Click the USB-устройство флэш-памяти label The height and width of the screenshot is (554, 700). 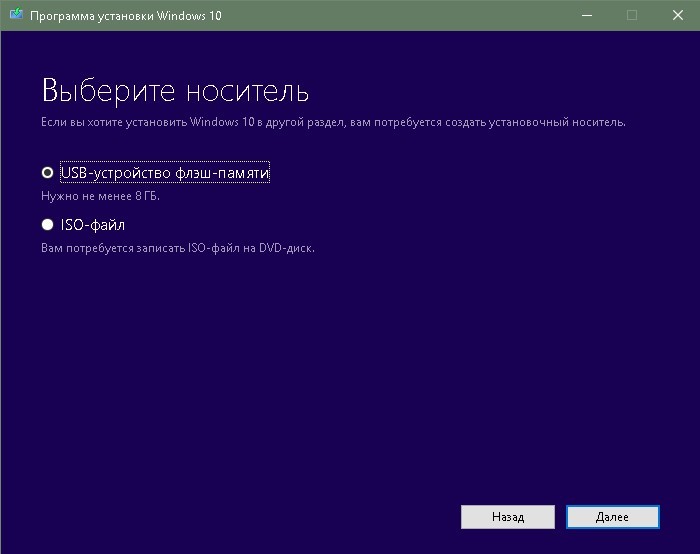pos(165,172)
